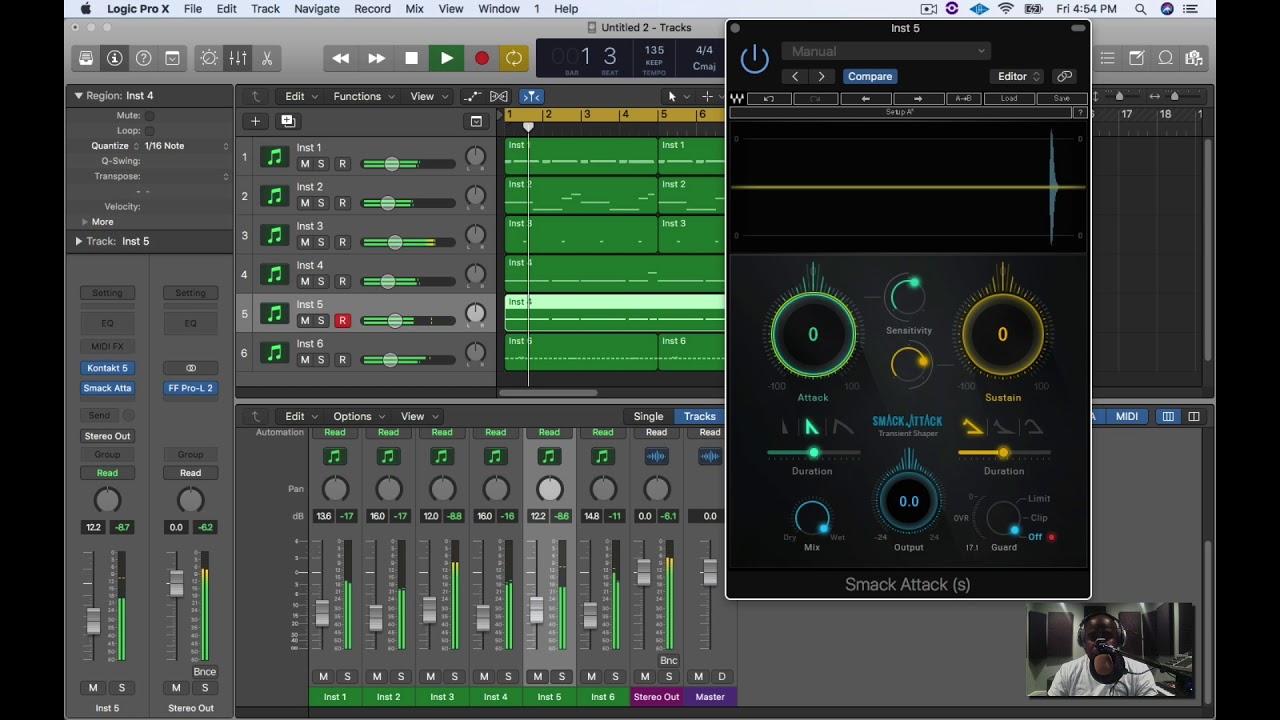
Task: Toggle the yellow Cycle button
Action: 514,59
